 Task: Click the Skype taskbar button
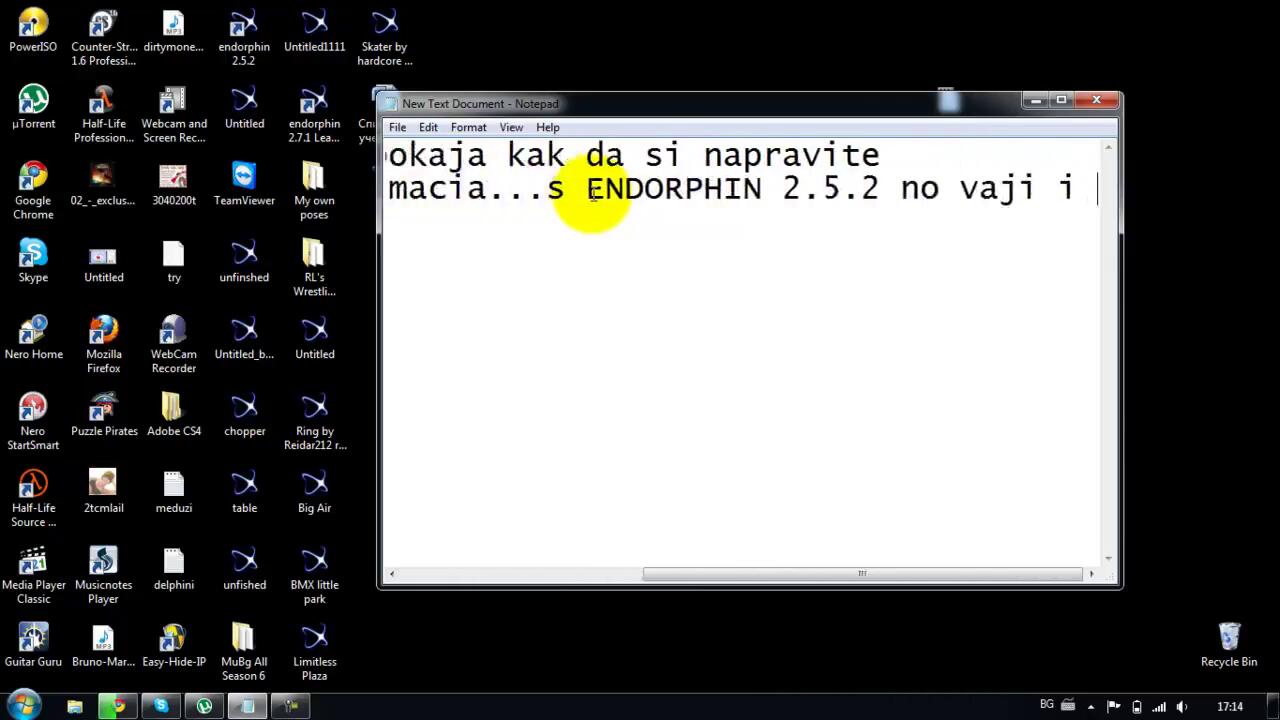point(161,706)
